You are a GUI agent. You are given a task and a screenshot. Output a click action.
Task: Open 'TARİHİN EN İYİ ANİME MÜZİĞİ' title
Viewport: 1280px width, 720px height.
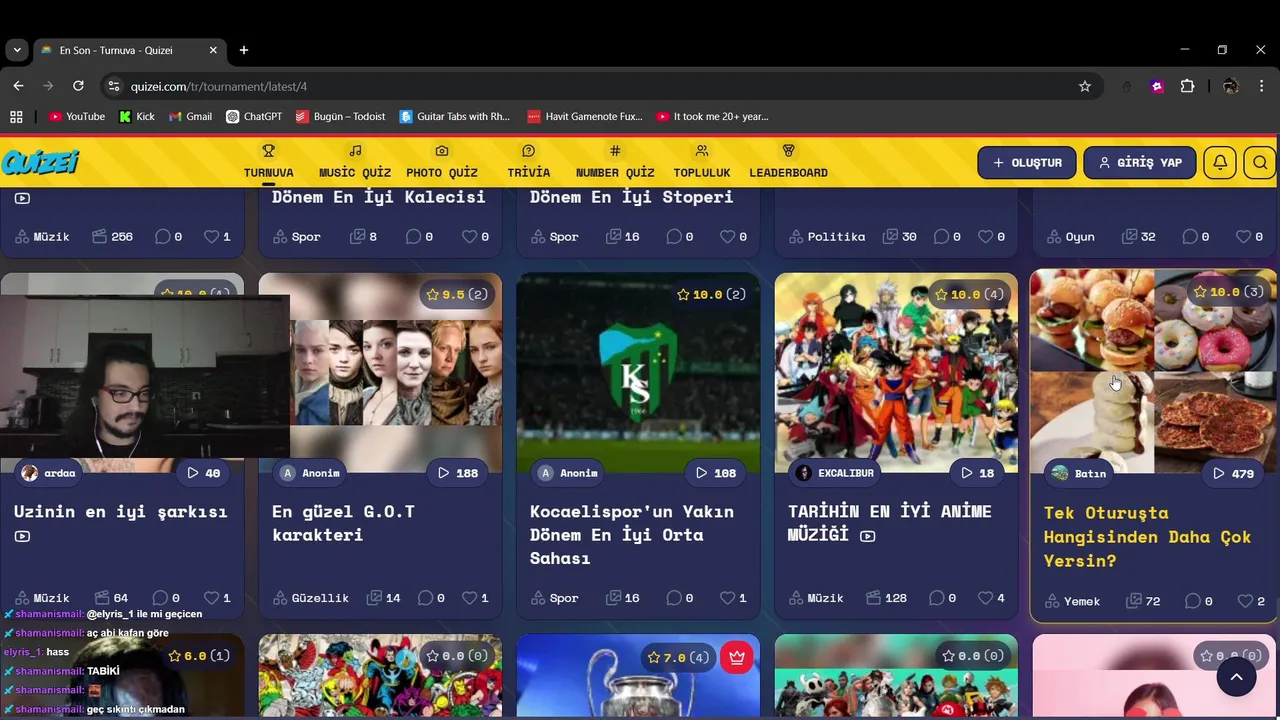click(890, 523)
